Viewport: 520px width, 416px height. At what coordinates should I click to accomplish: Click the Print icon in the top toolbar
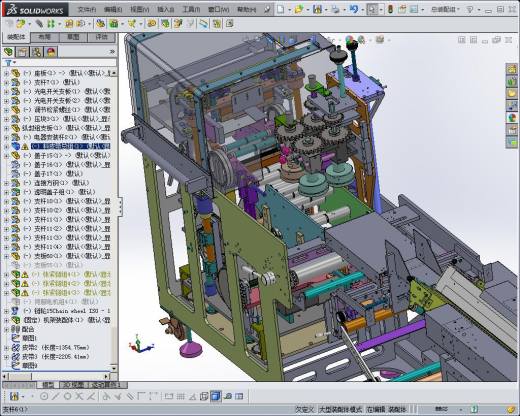point(335,10)
